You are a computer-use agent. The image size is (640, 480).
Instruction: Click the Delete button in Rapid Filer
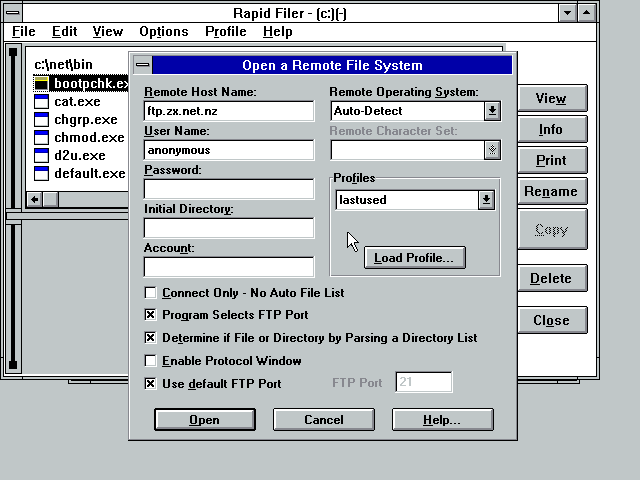[x=552, y=278]
